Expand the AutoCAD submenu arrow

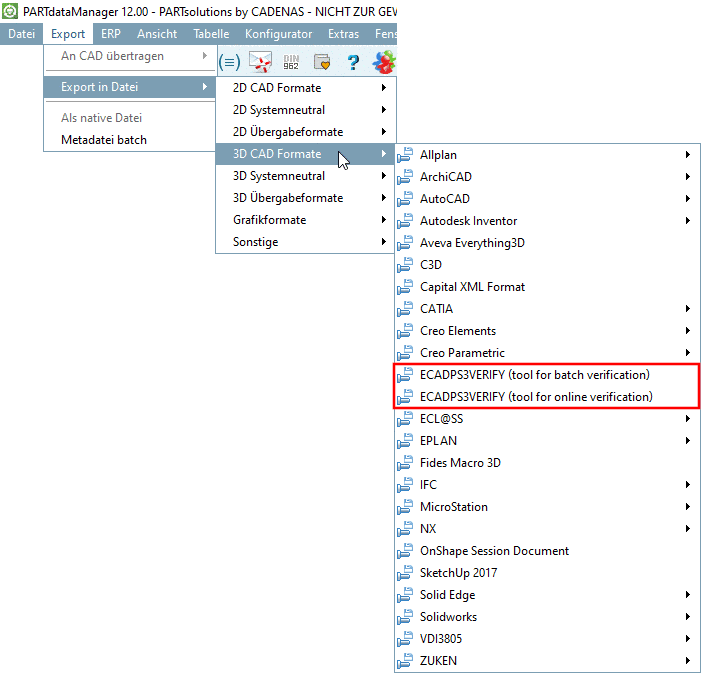[688, 199]
